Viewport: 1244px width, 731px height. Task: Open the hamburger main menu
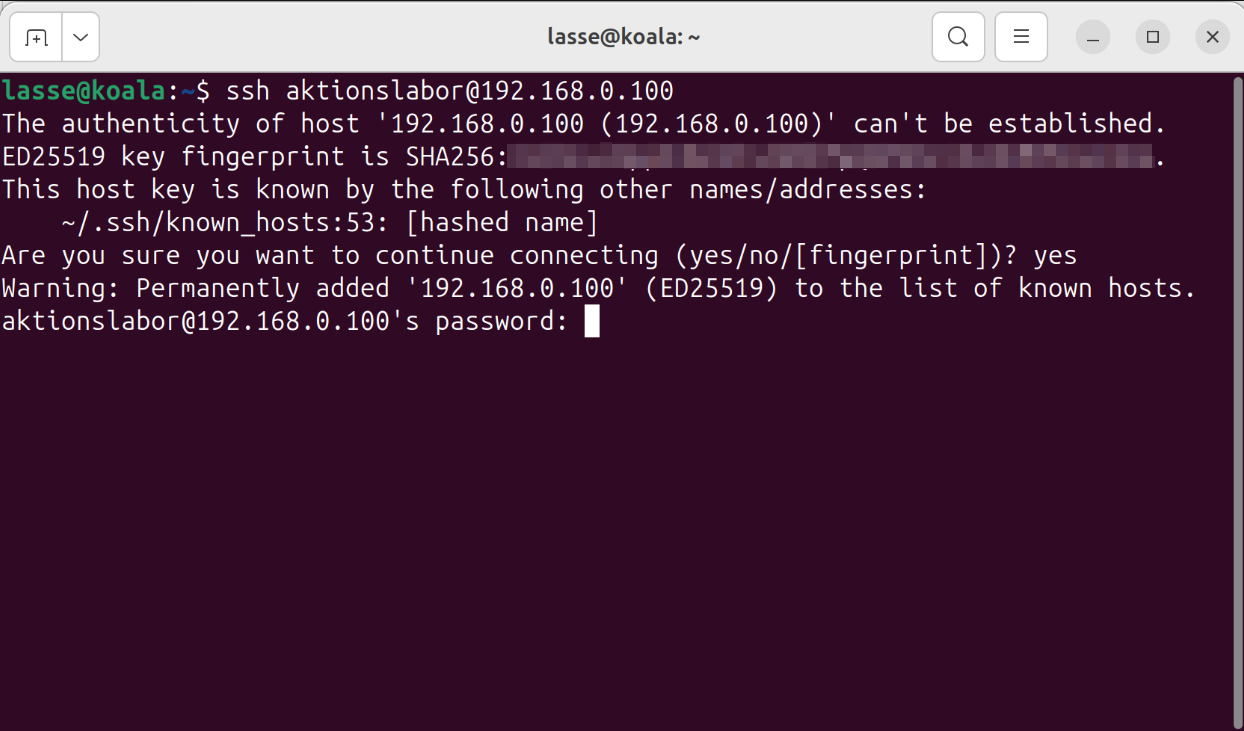pyautogui.click(x=1021, y=38)
